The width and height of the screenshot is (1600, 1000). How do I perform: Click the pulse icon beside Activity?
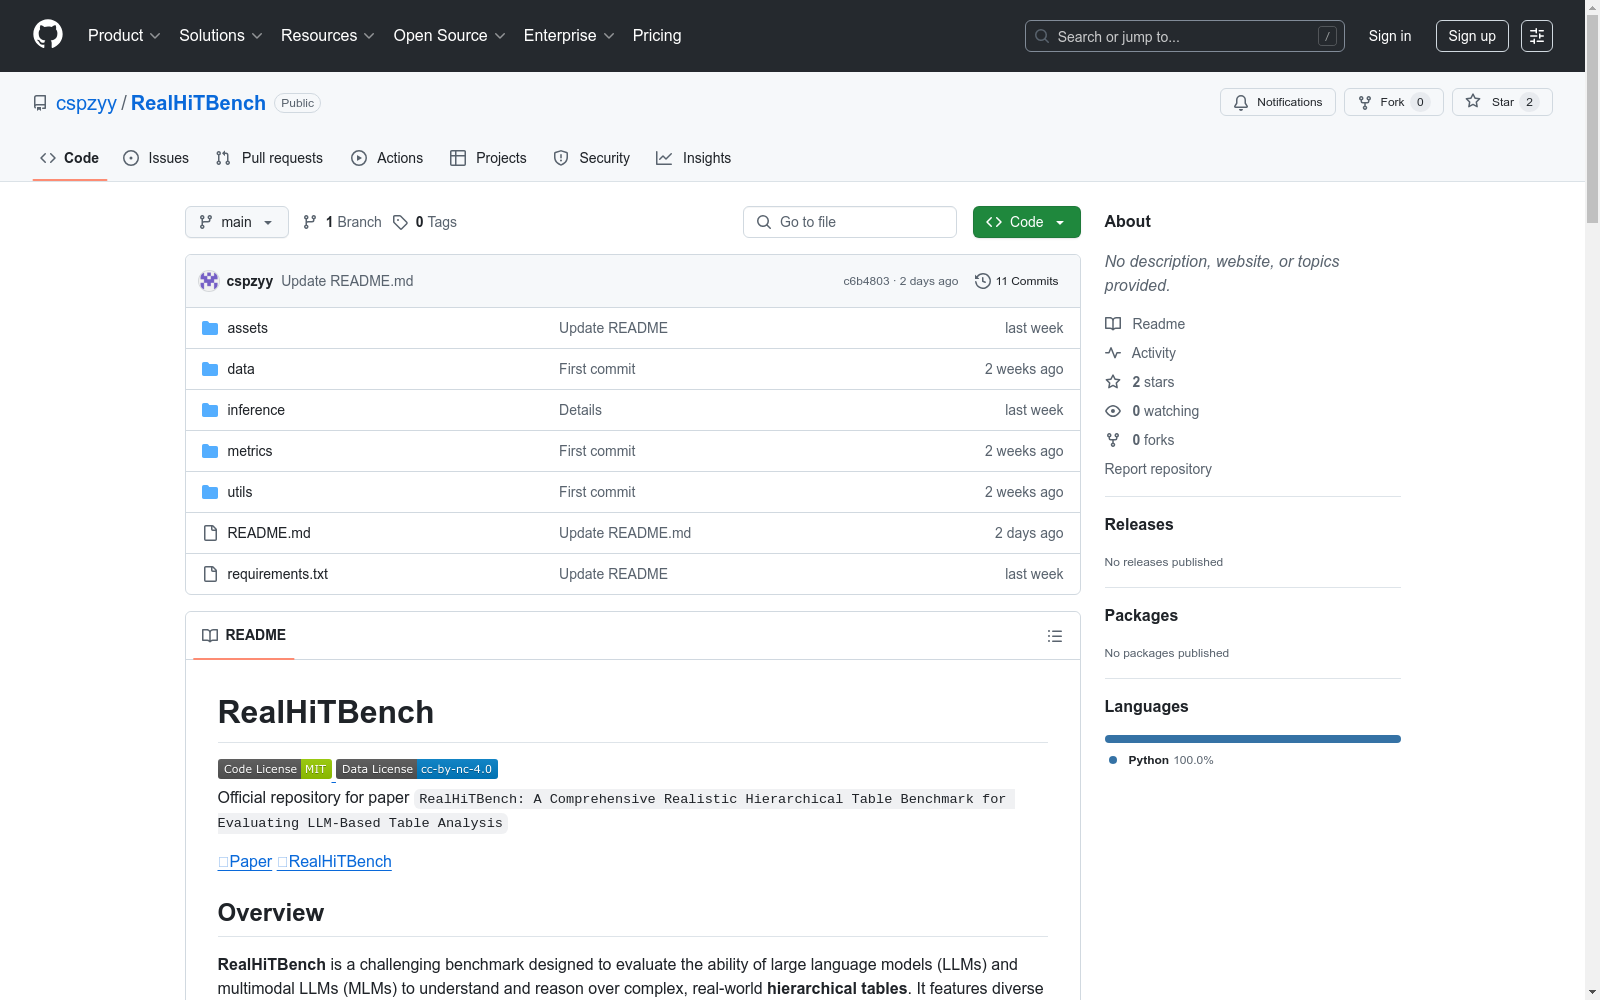[x=1113, y=353]
